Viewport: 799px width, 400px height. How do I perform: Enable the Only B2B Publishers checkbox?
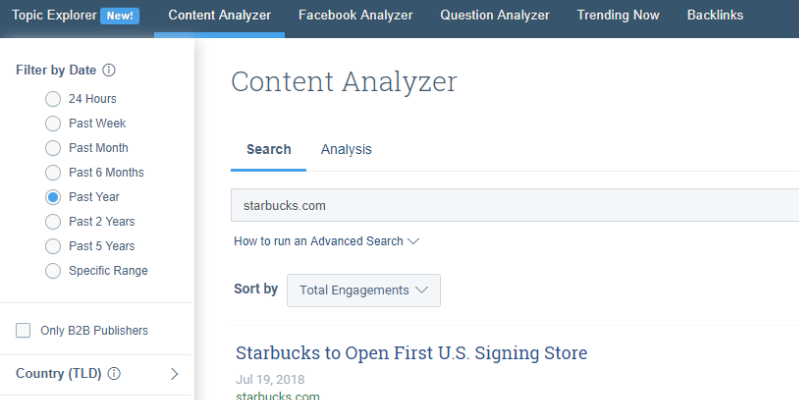[x=23, y=330]
